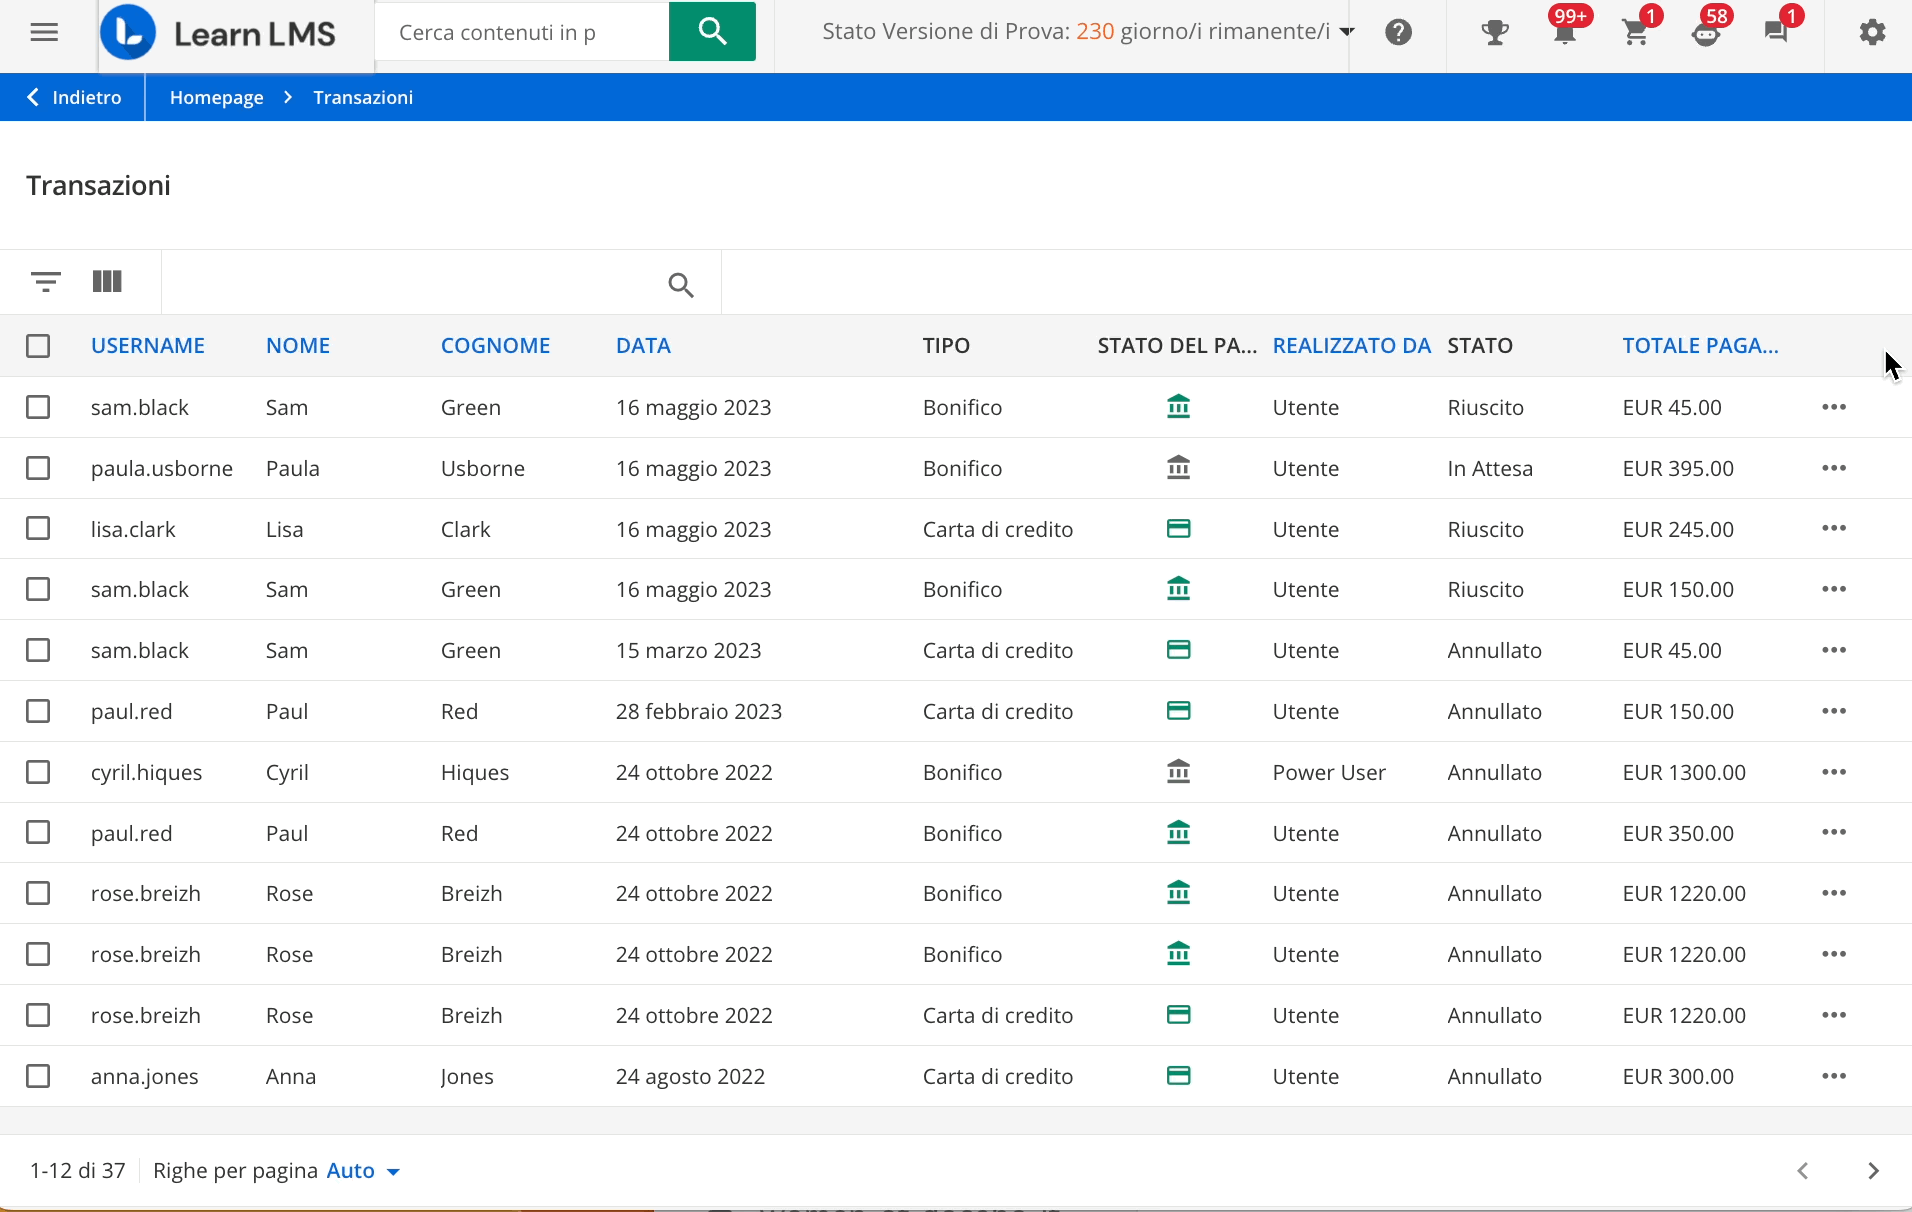The width and height of the screenshot is (1912, 1212).
Task: Open Righe per pagina Auto dropdown
Action: (364, 1171)
